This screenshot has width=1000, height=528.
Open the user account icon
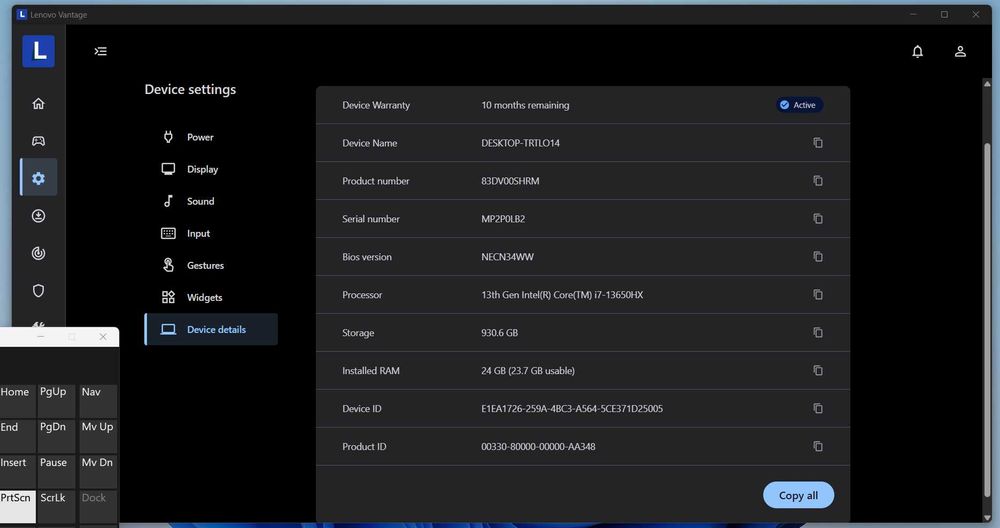coord(960,52)
